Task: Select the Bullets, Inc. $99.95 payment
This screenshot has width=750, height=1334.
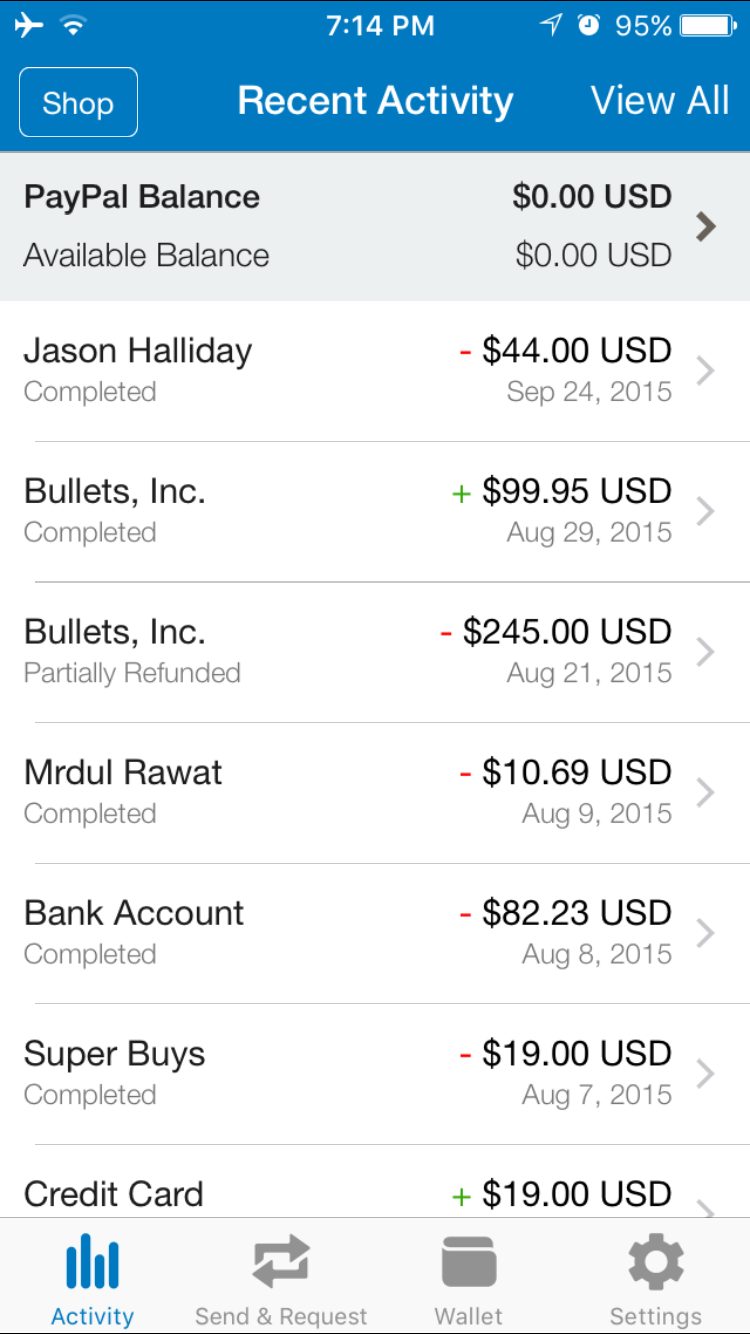Action: click(x=375, y=511)
